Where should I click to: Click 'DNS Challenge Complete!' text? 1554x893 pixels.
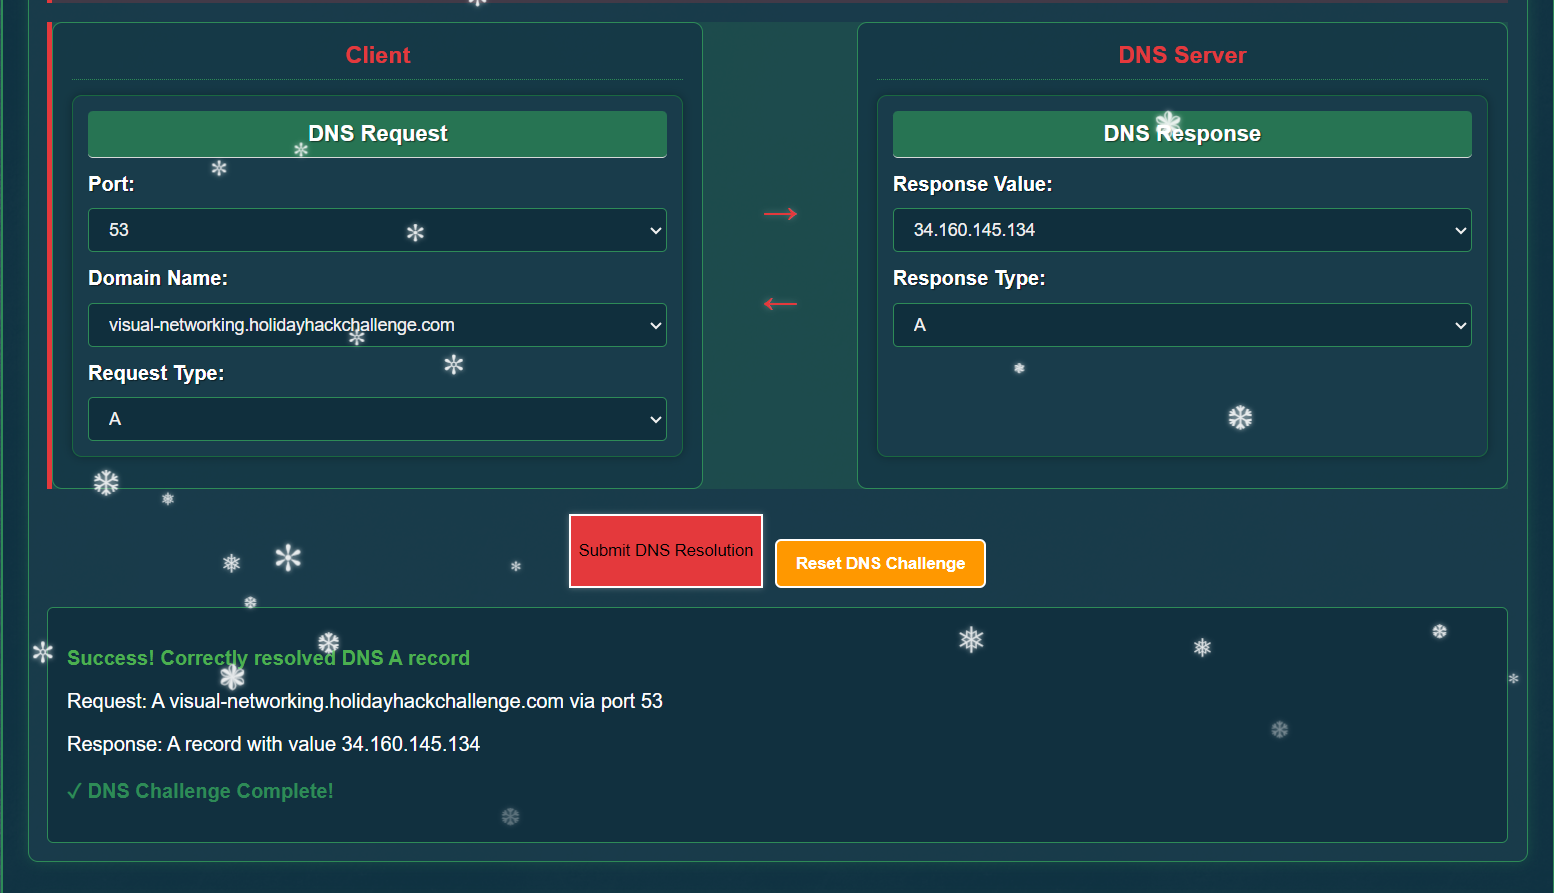(x=200, y=791)
